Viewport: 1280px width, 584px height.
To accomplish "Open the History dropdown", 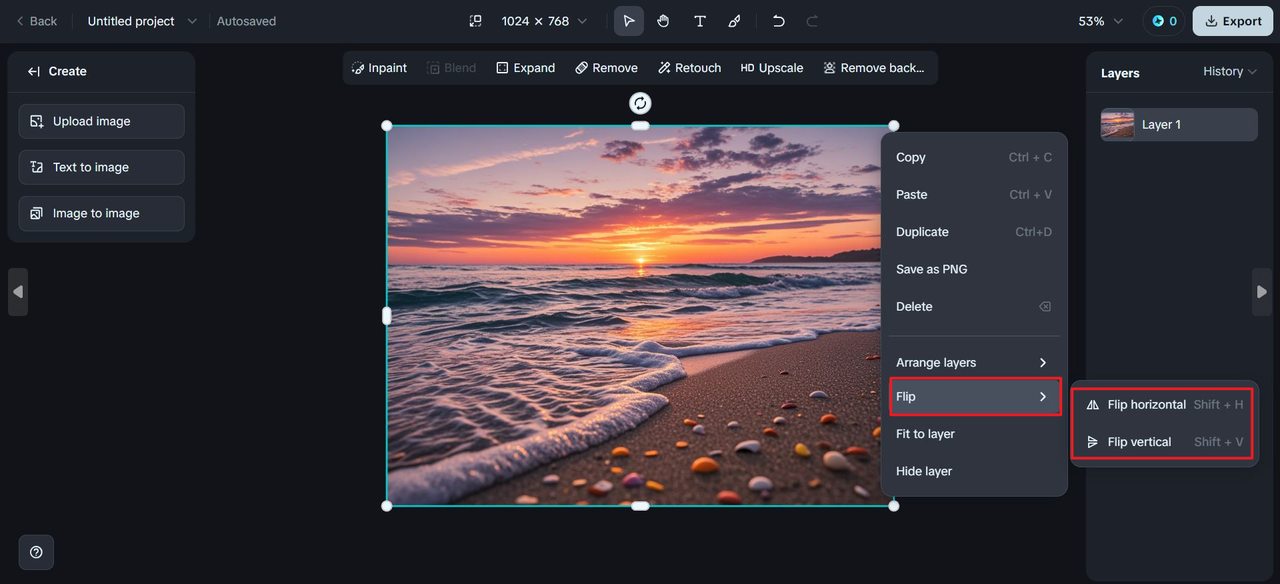I will tap(1230, 71).
